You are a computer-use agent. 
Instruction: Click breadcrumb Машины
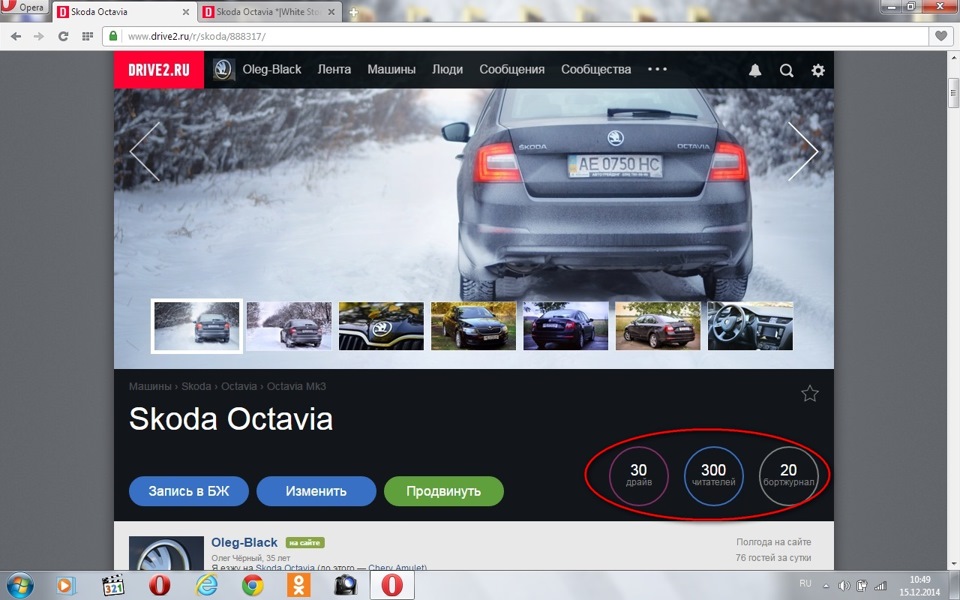[150, 386]
